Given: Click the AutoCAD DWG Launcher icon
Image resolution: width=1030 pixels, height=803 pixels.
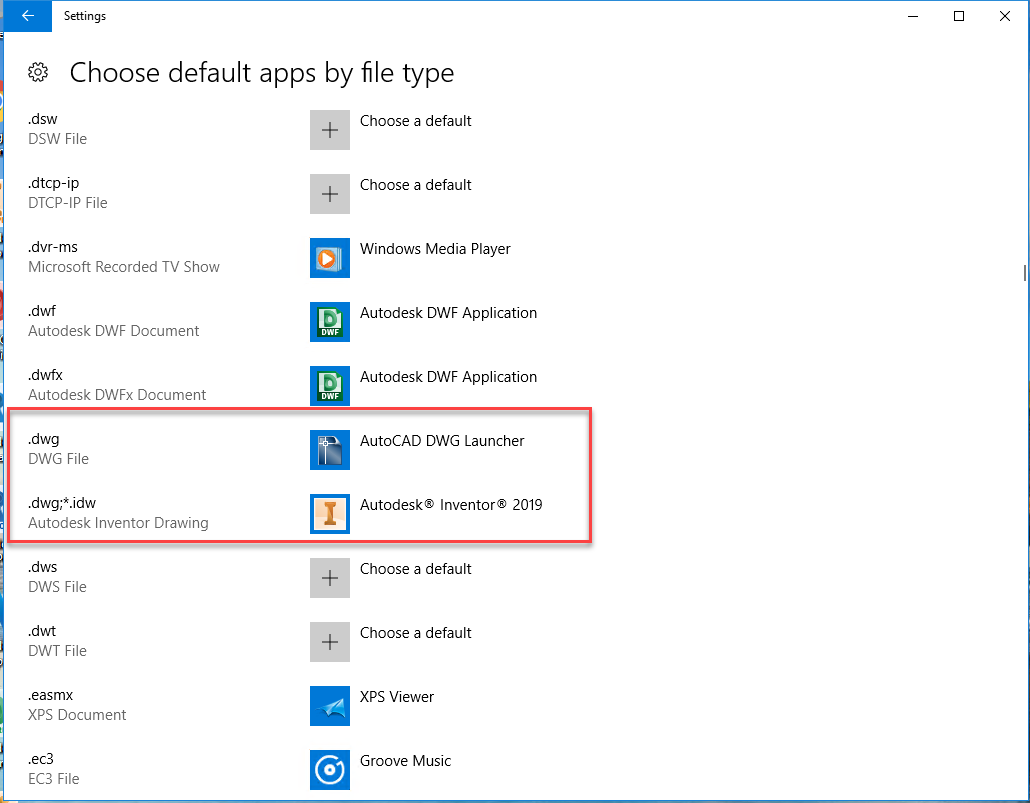Looking at the screenshot, I should point(330,450).
